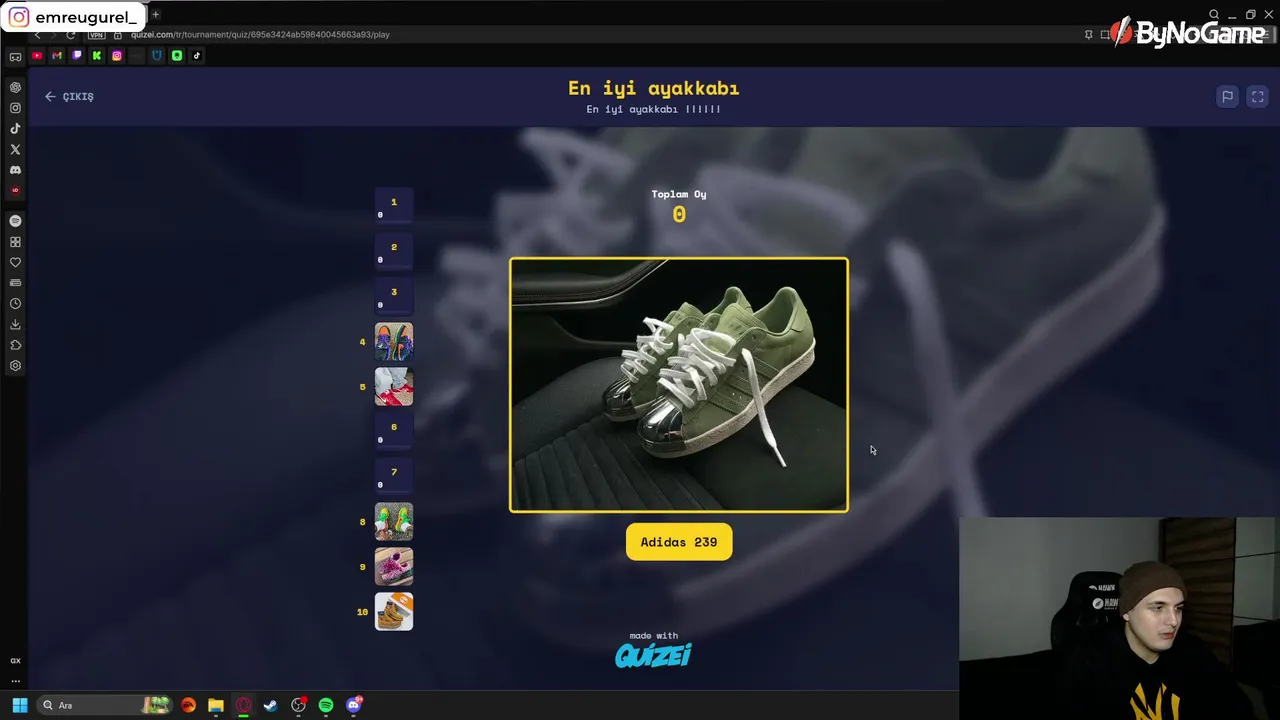Select rank 5 shoe thumbnail
The image size is (1280, 720).
point(394,387)
